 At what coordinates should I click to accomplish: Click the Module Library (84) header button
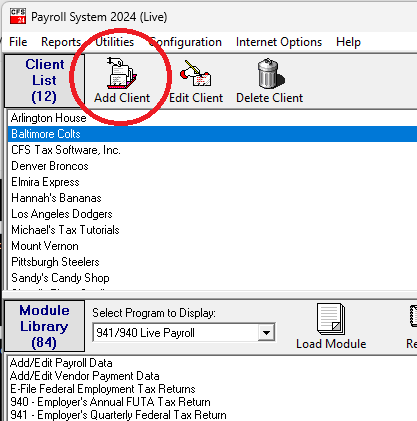click(44, 326)
